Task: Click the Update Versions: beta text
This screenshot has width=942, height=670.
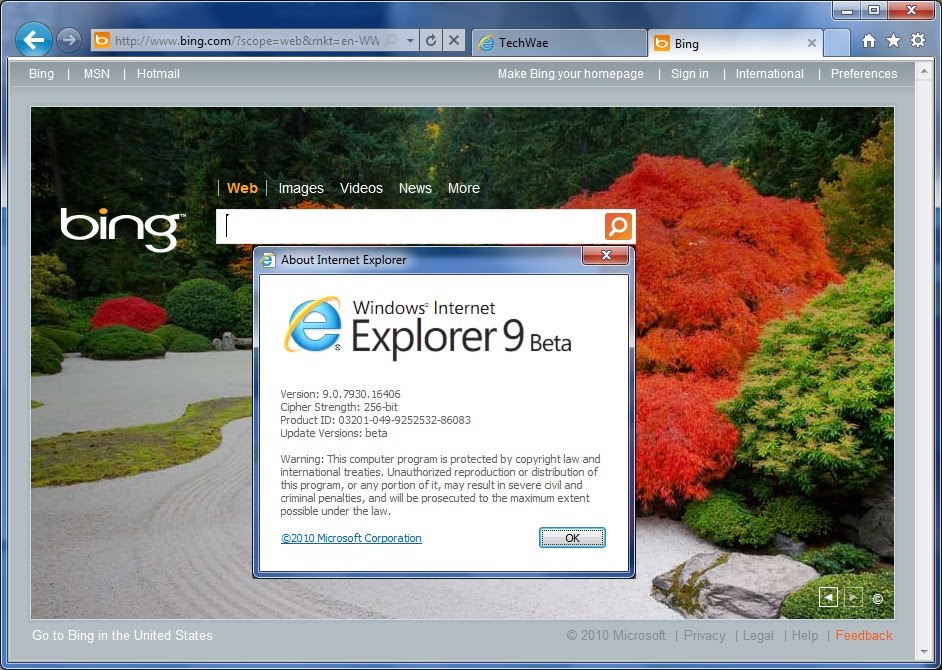Action: pos(333,433)
